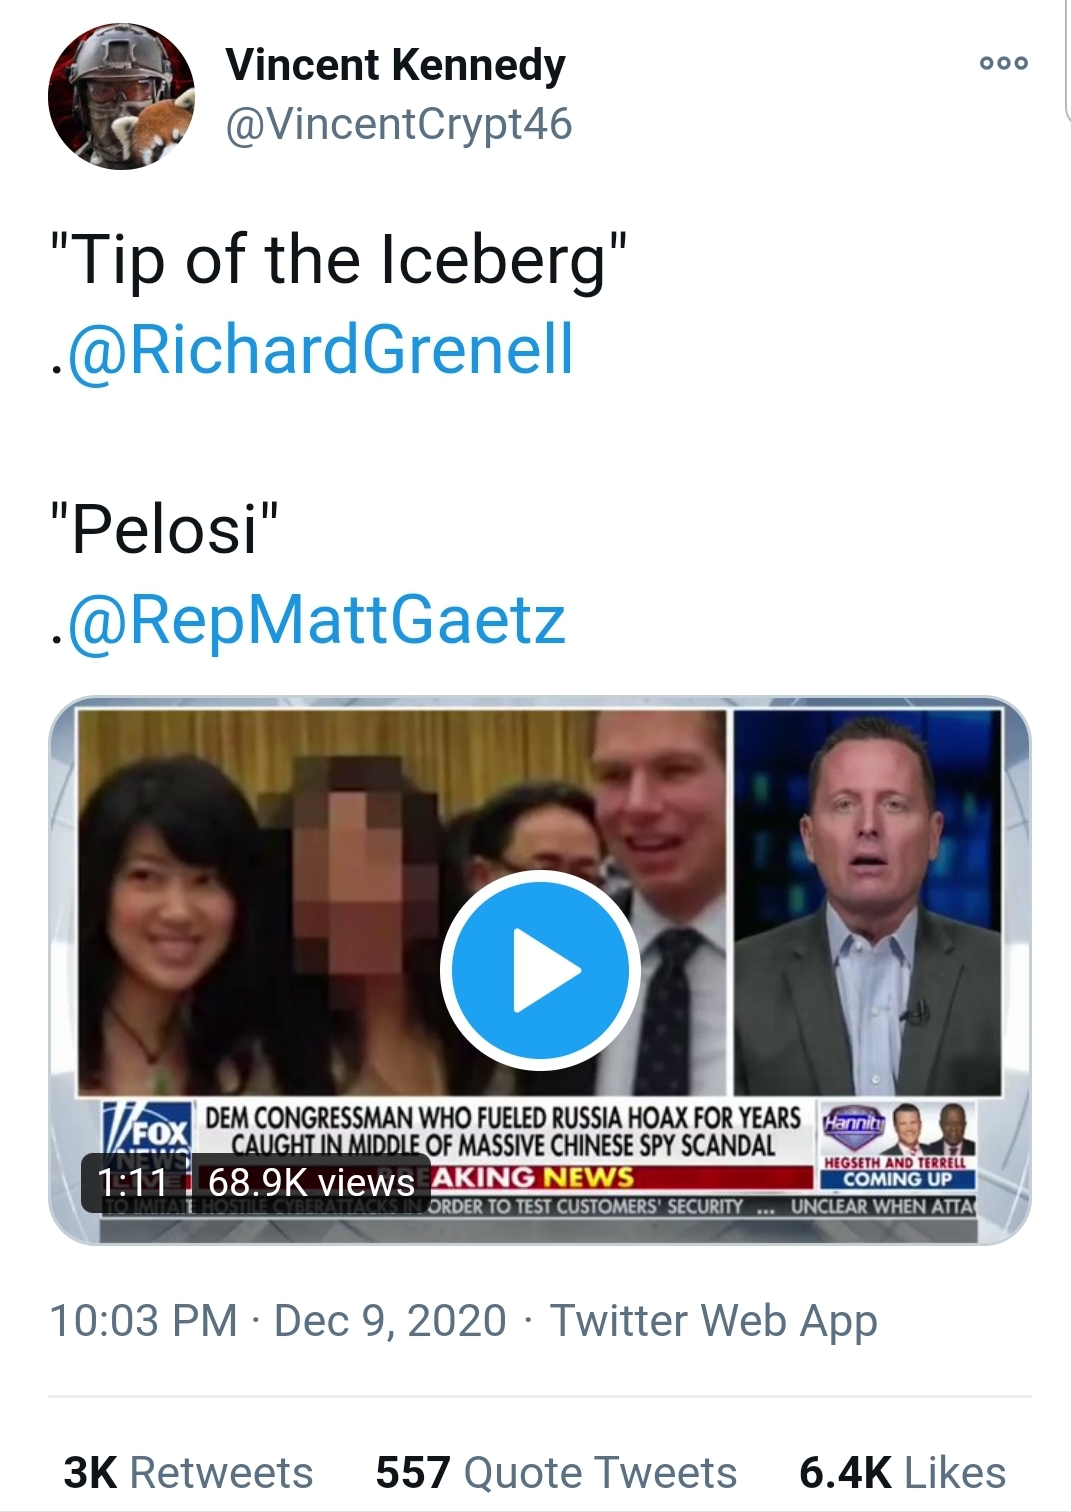Open the @VincentCrypt46 handle

pyautogui.click(x=399, y=124)
